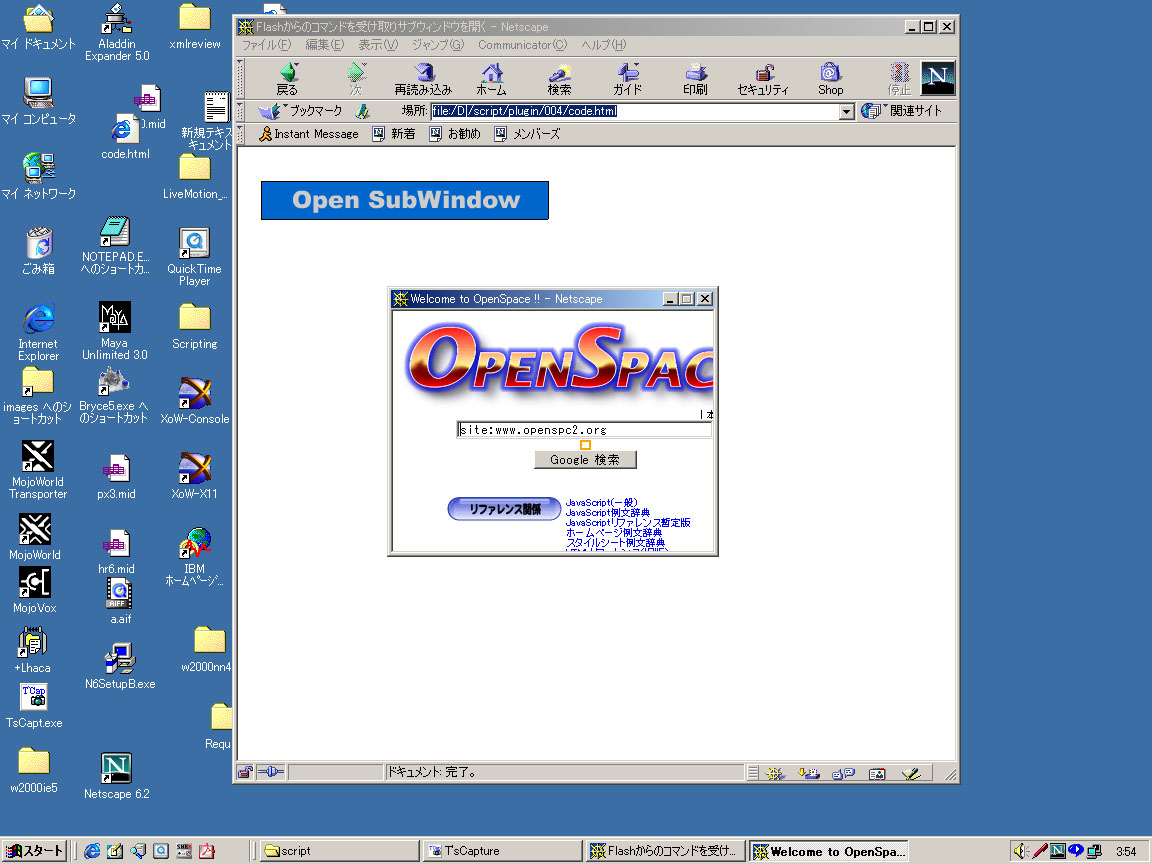Open the 編集(E) menu
This screenshot has height=864, width=1152.
[x=324, y=45]
